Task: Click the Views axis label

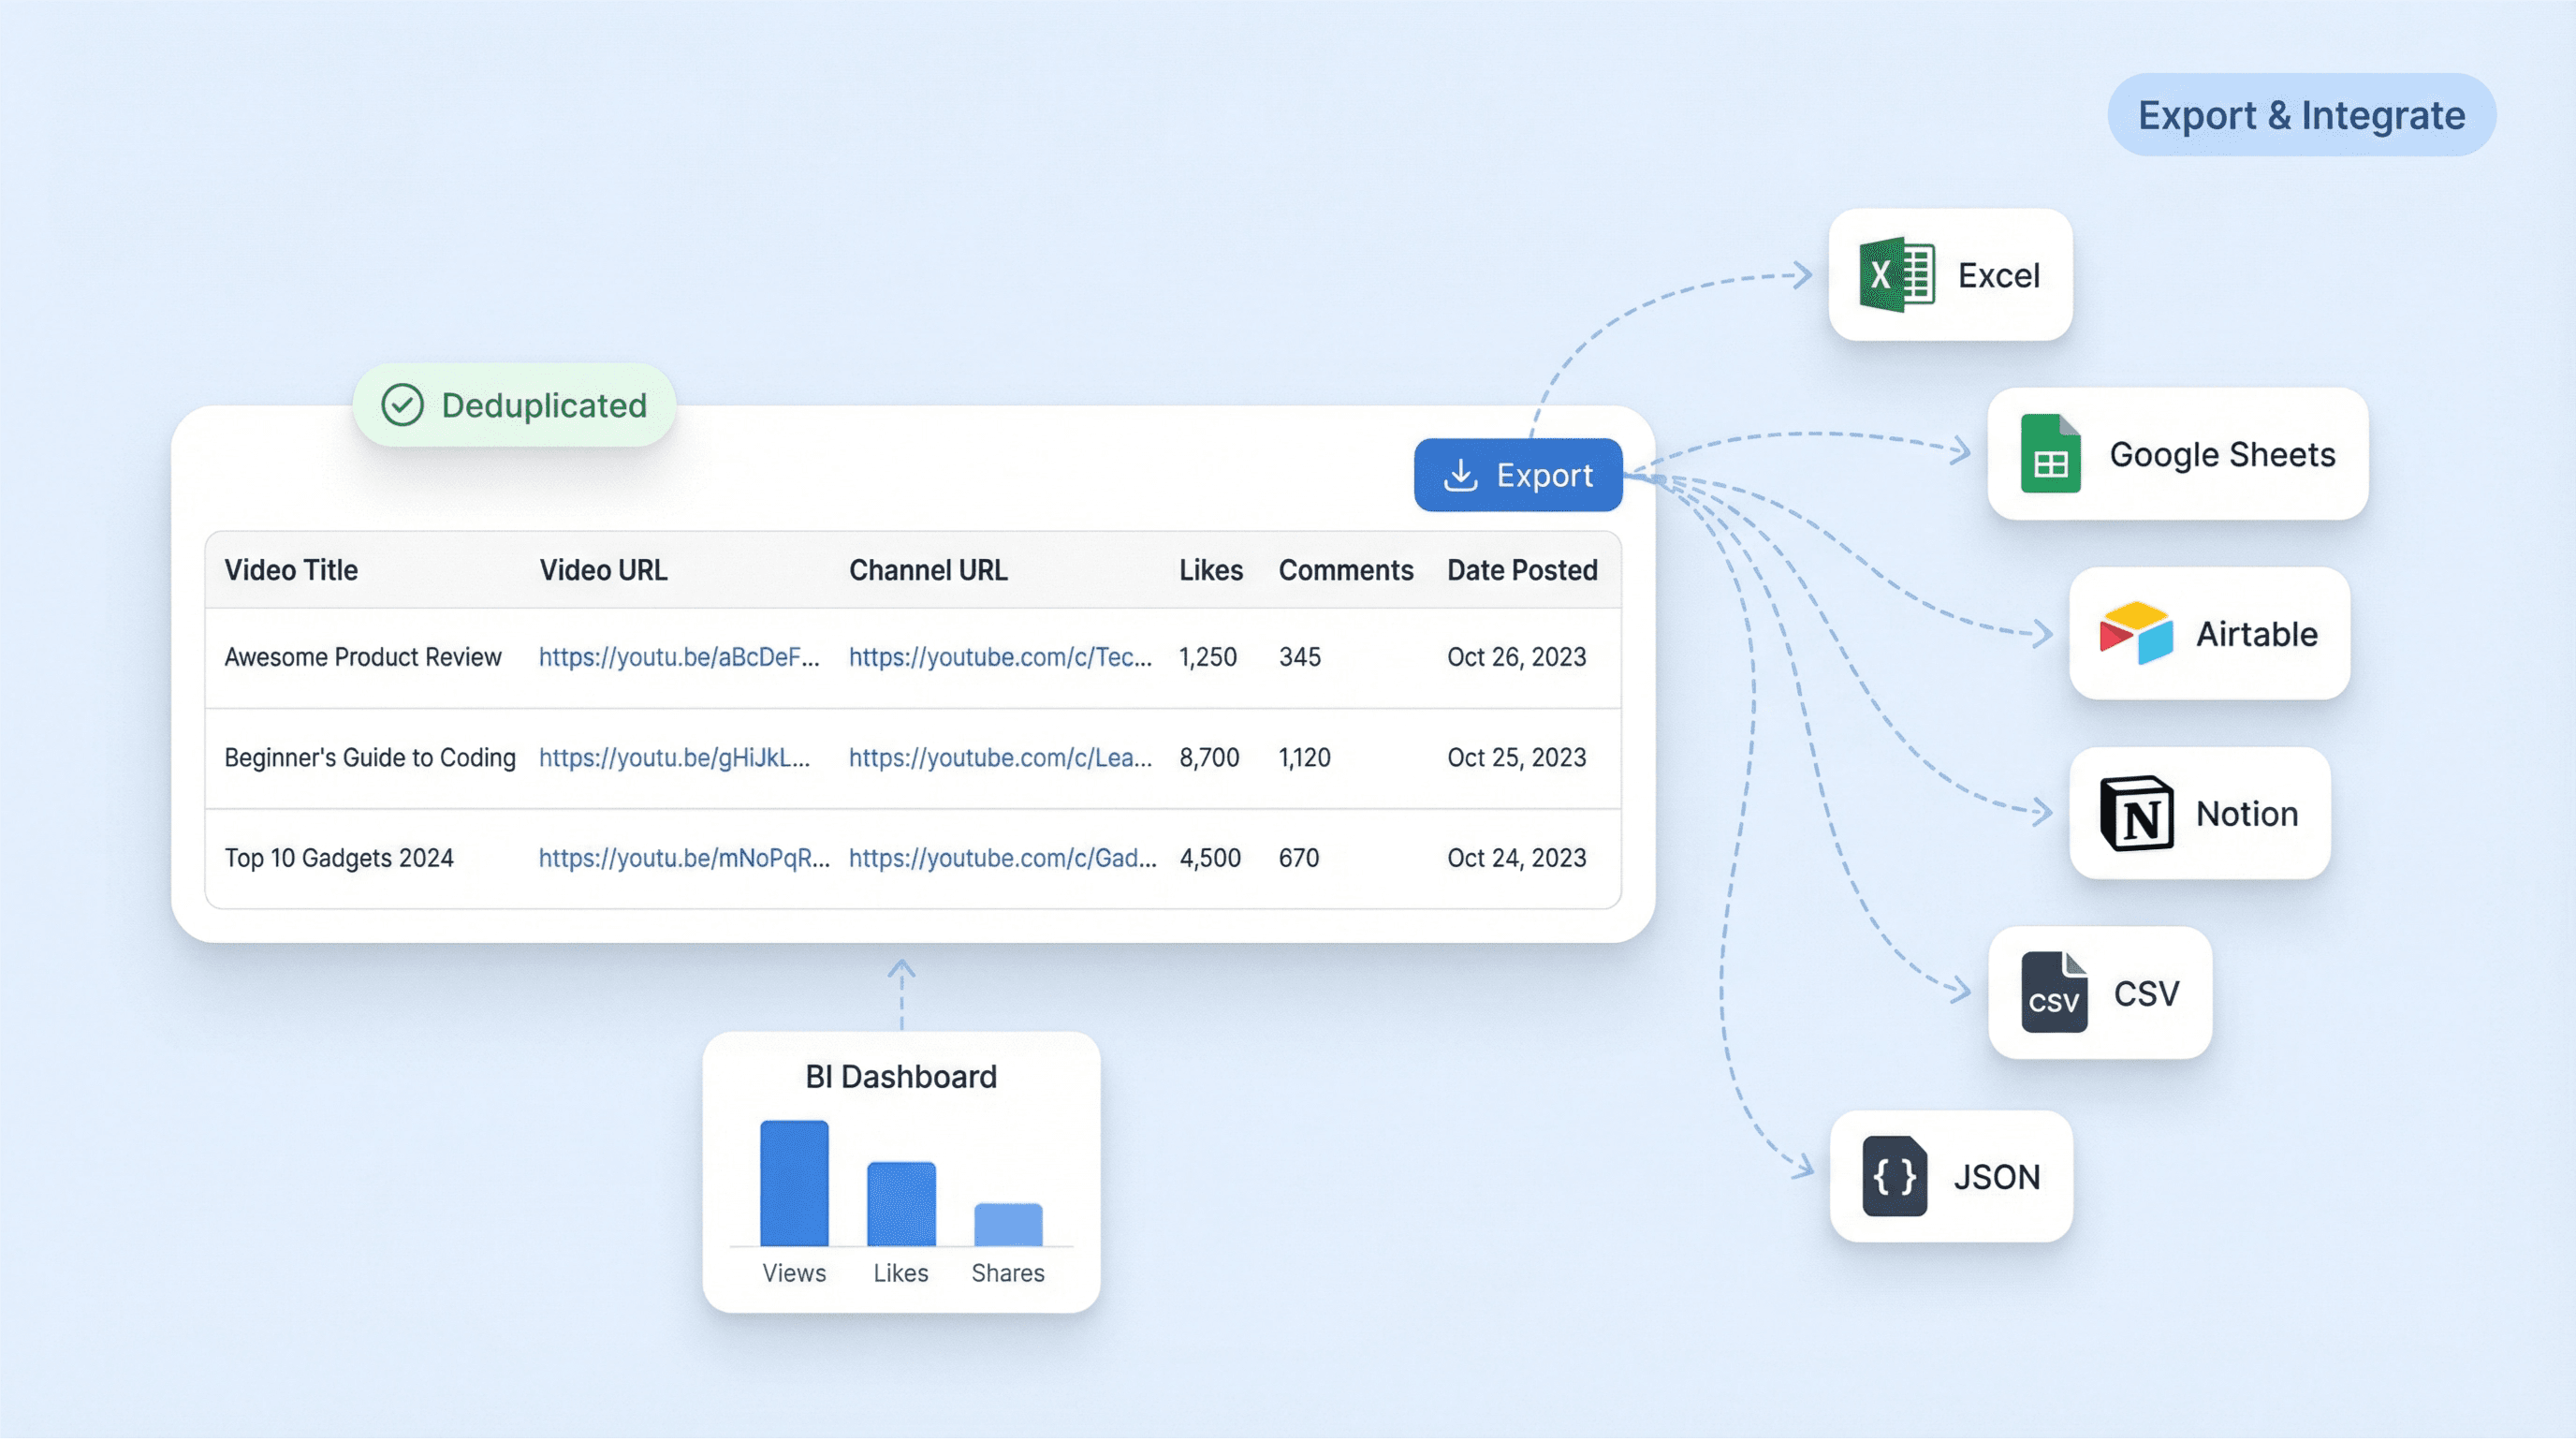Action: tap(794, 1275)
